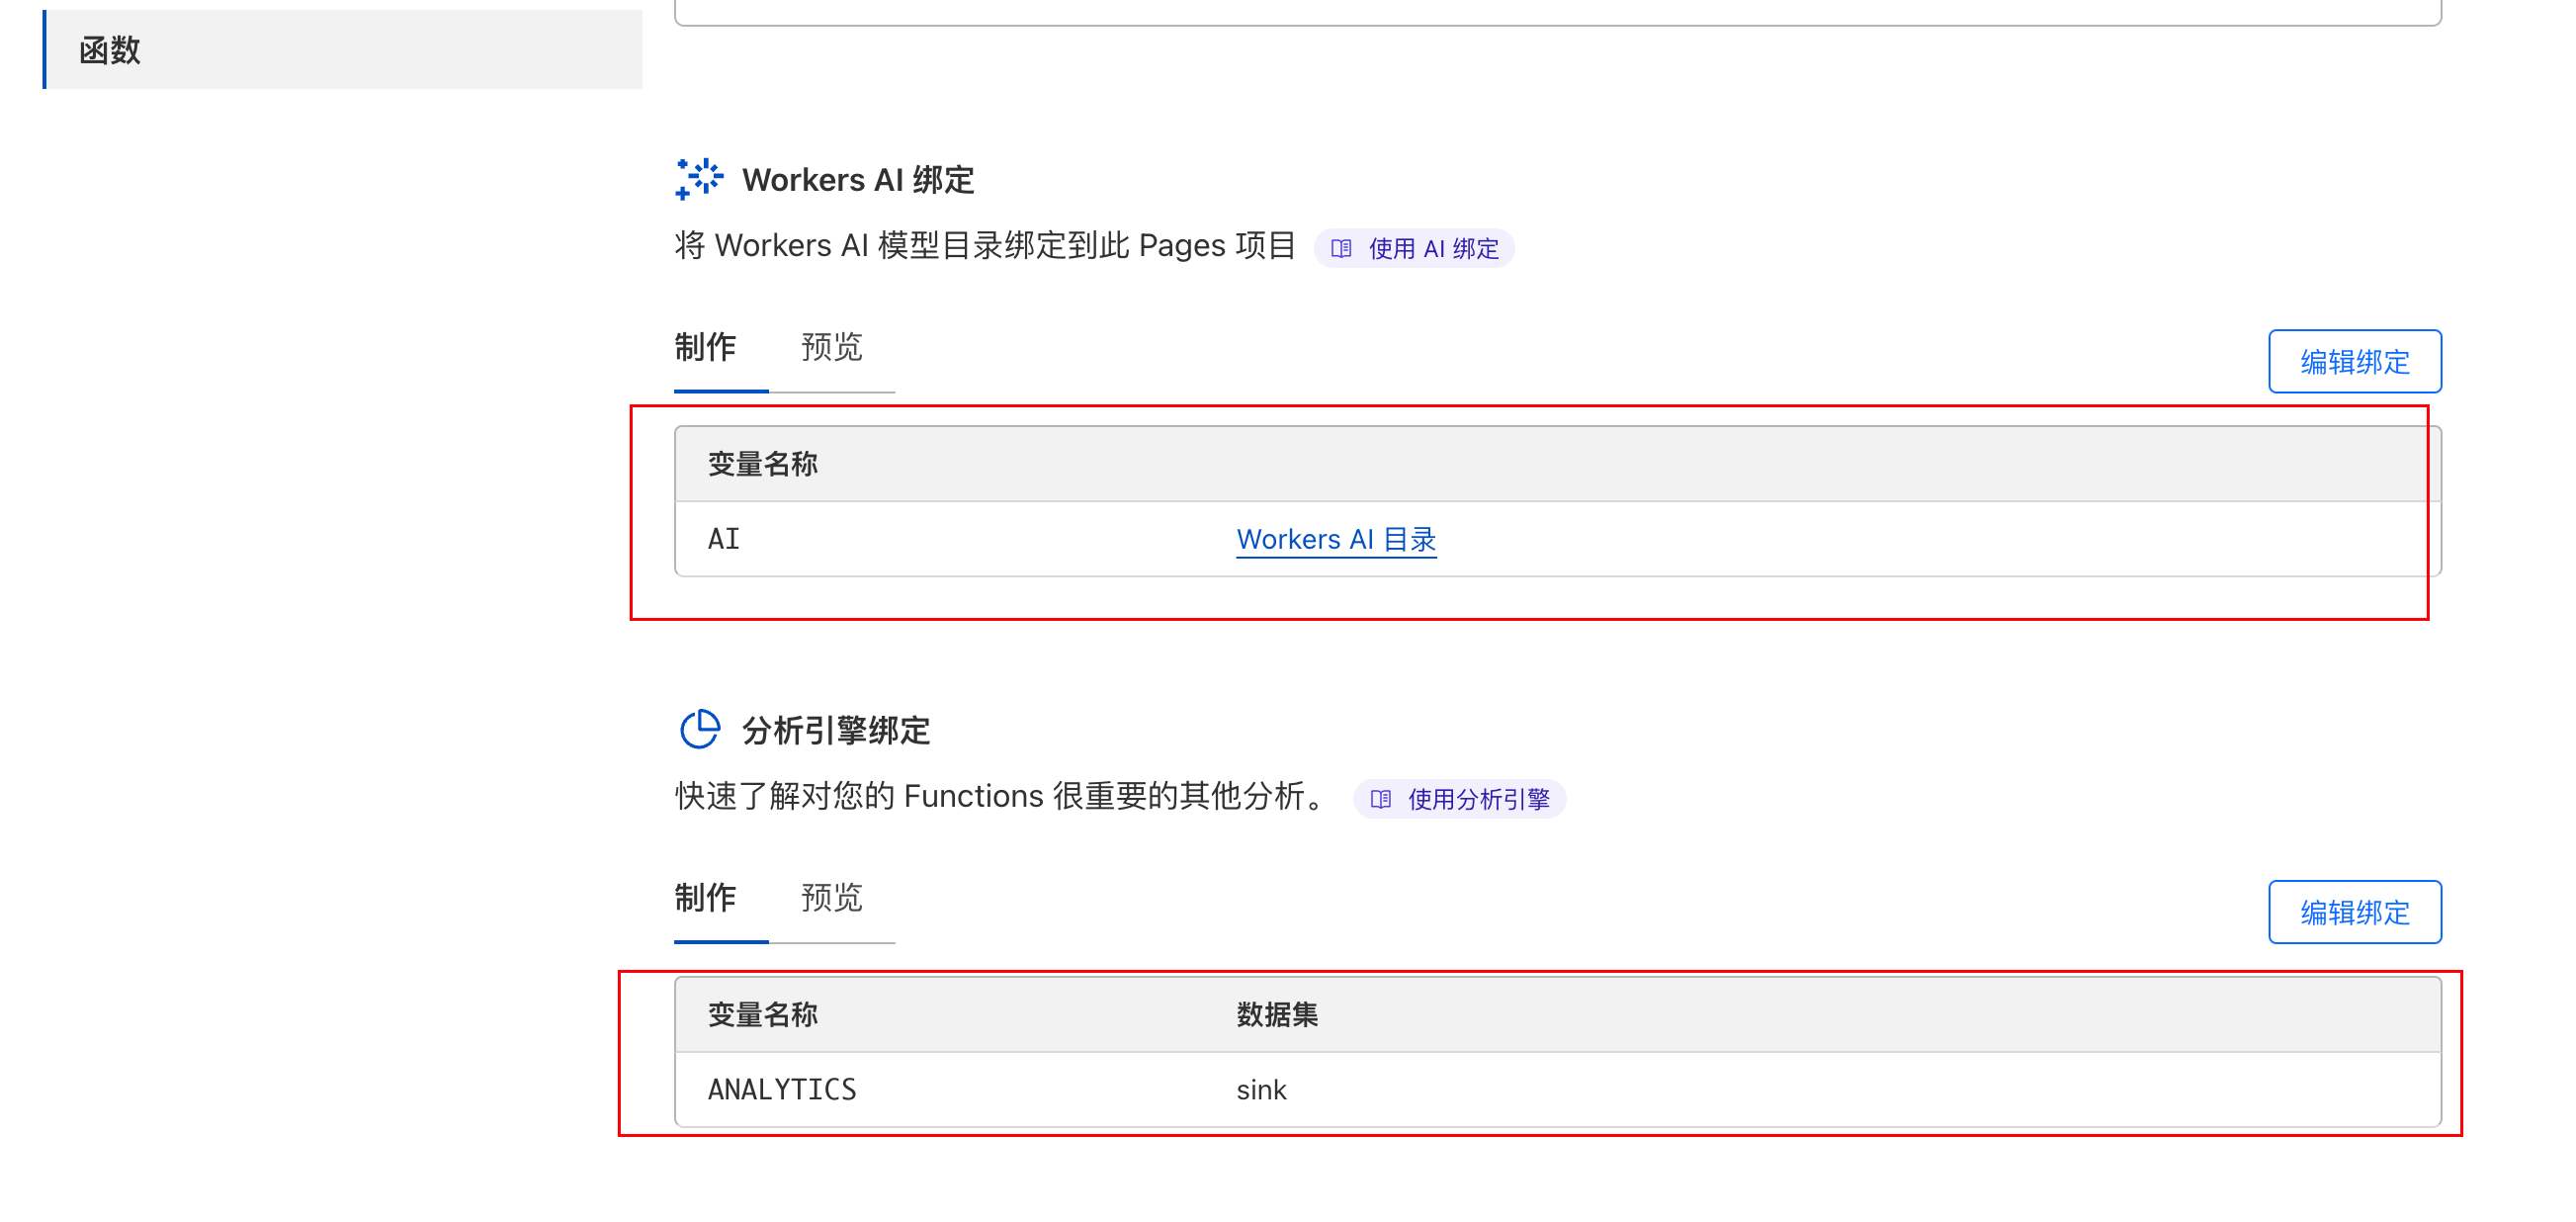Select the AI variable name cell
The width and height of the screenshot is (2576, 1222).
(x=724, y=539)
